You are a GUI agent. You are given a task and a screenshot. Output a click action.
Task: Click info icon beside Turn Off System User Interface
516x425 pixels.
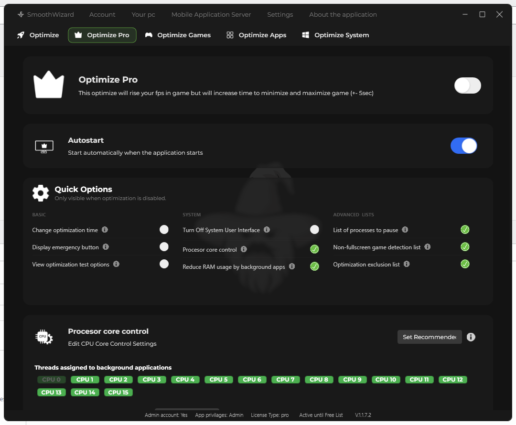pos(267,230)
